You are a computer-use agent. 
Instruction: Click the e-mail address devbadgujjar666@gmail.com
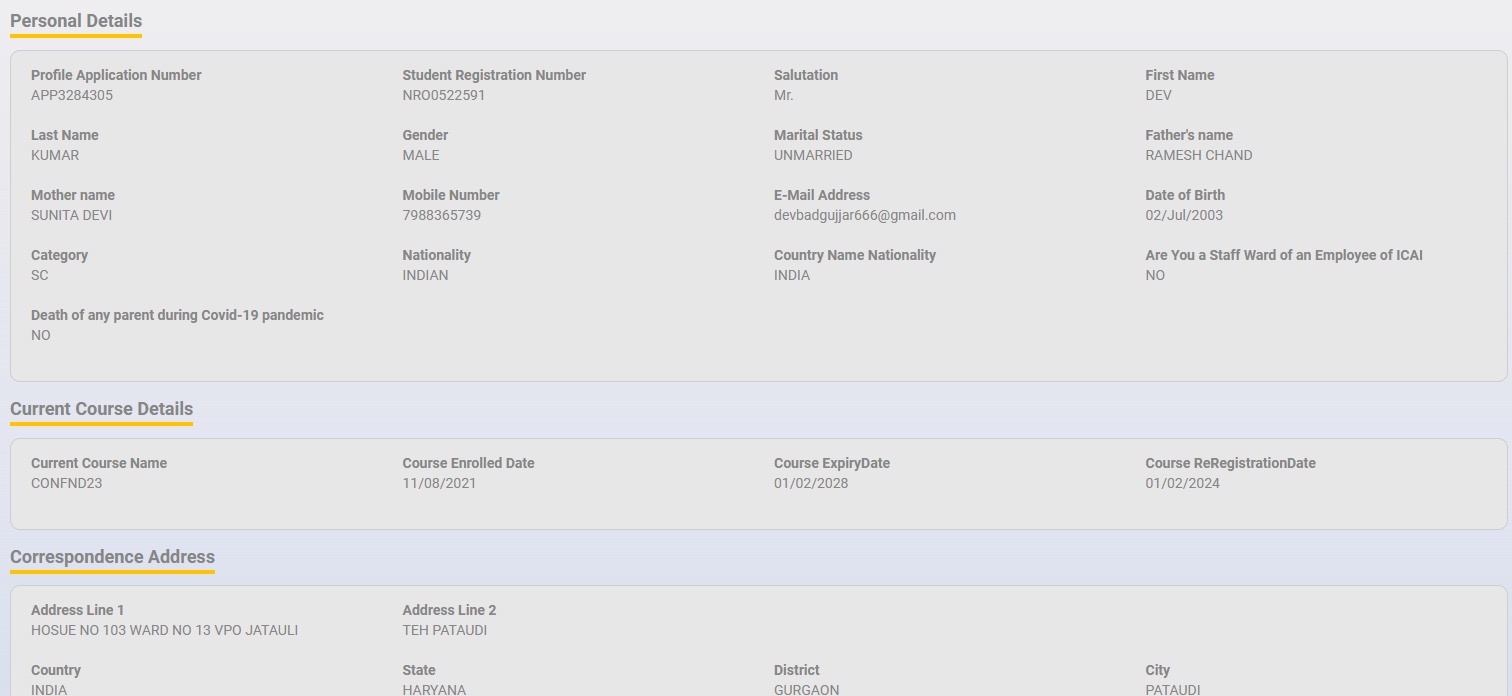(x=864, y=216)
